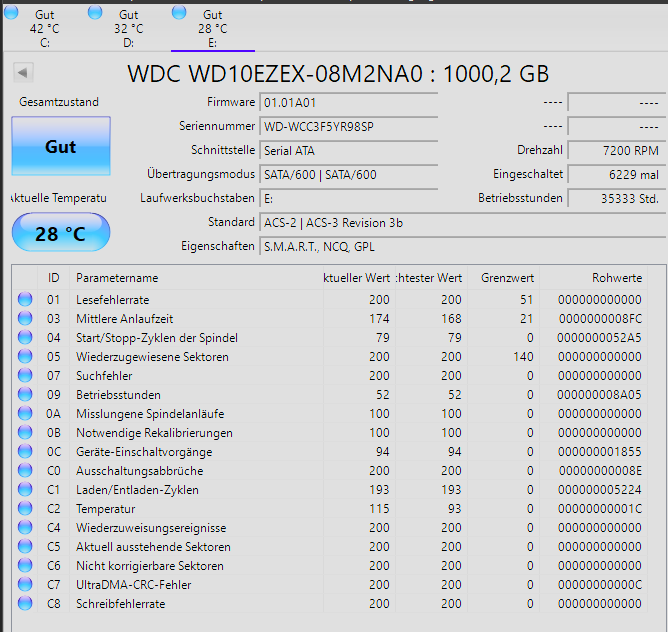Click the Schnittstelle field Serial ATA
This screenshot has height=632, width=668.
(x=349, y=150)
